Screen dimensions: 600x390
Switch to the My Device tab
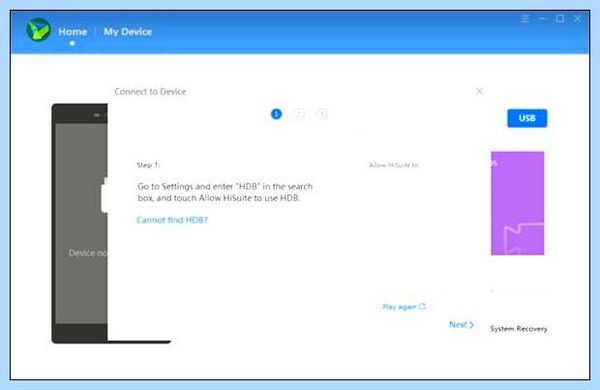pos(128,32)
